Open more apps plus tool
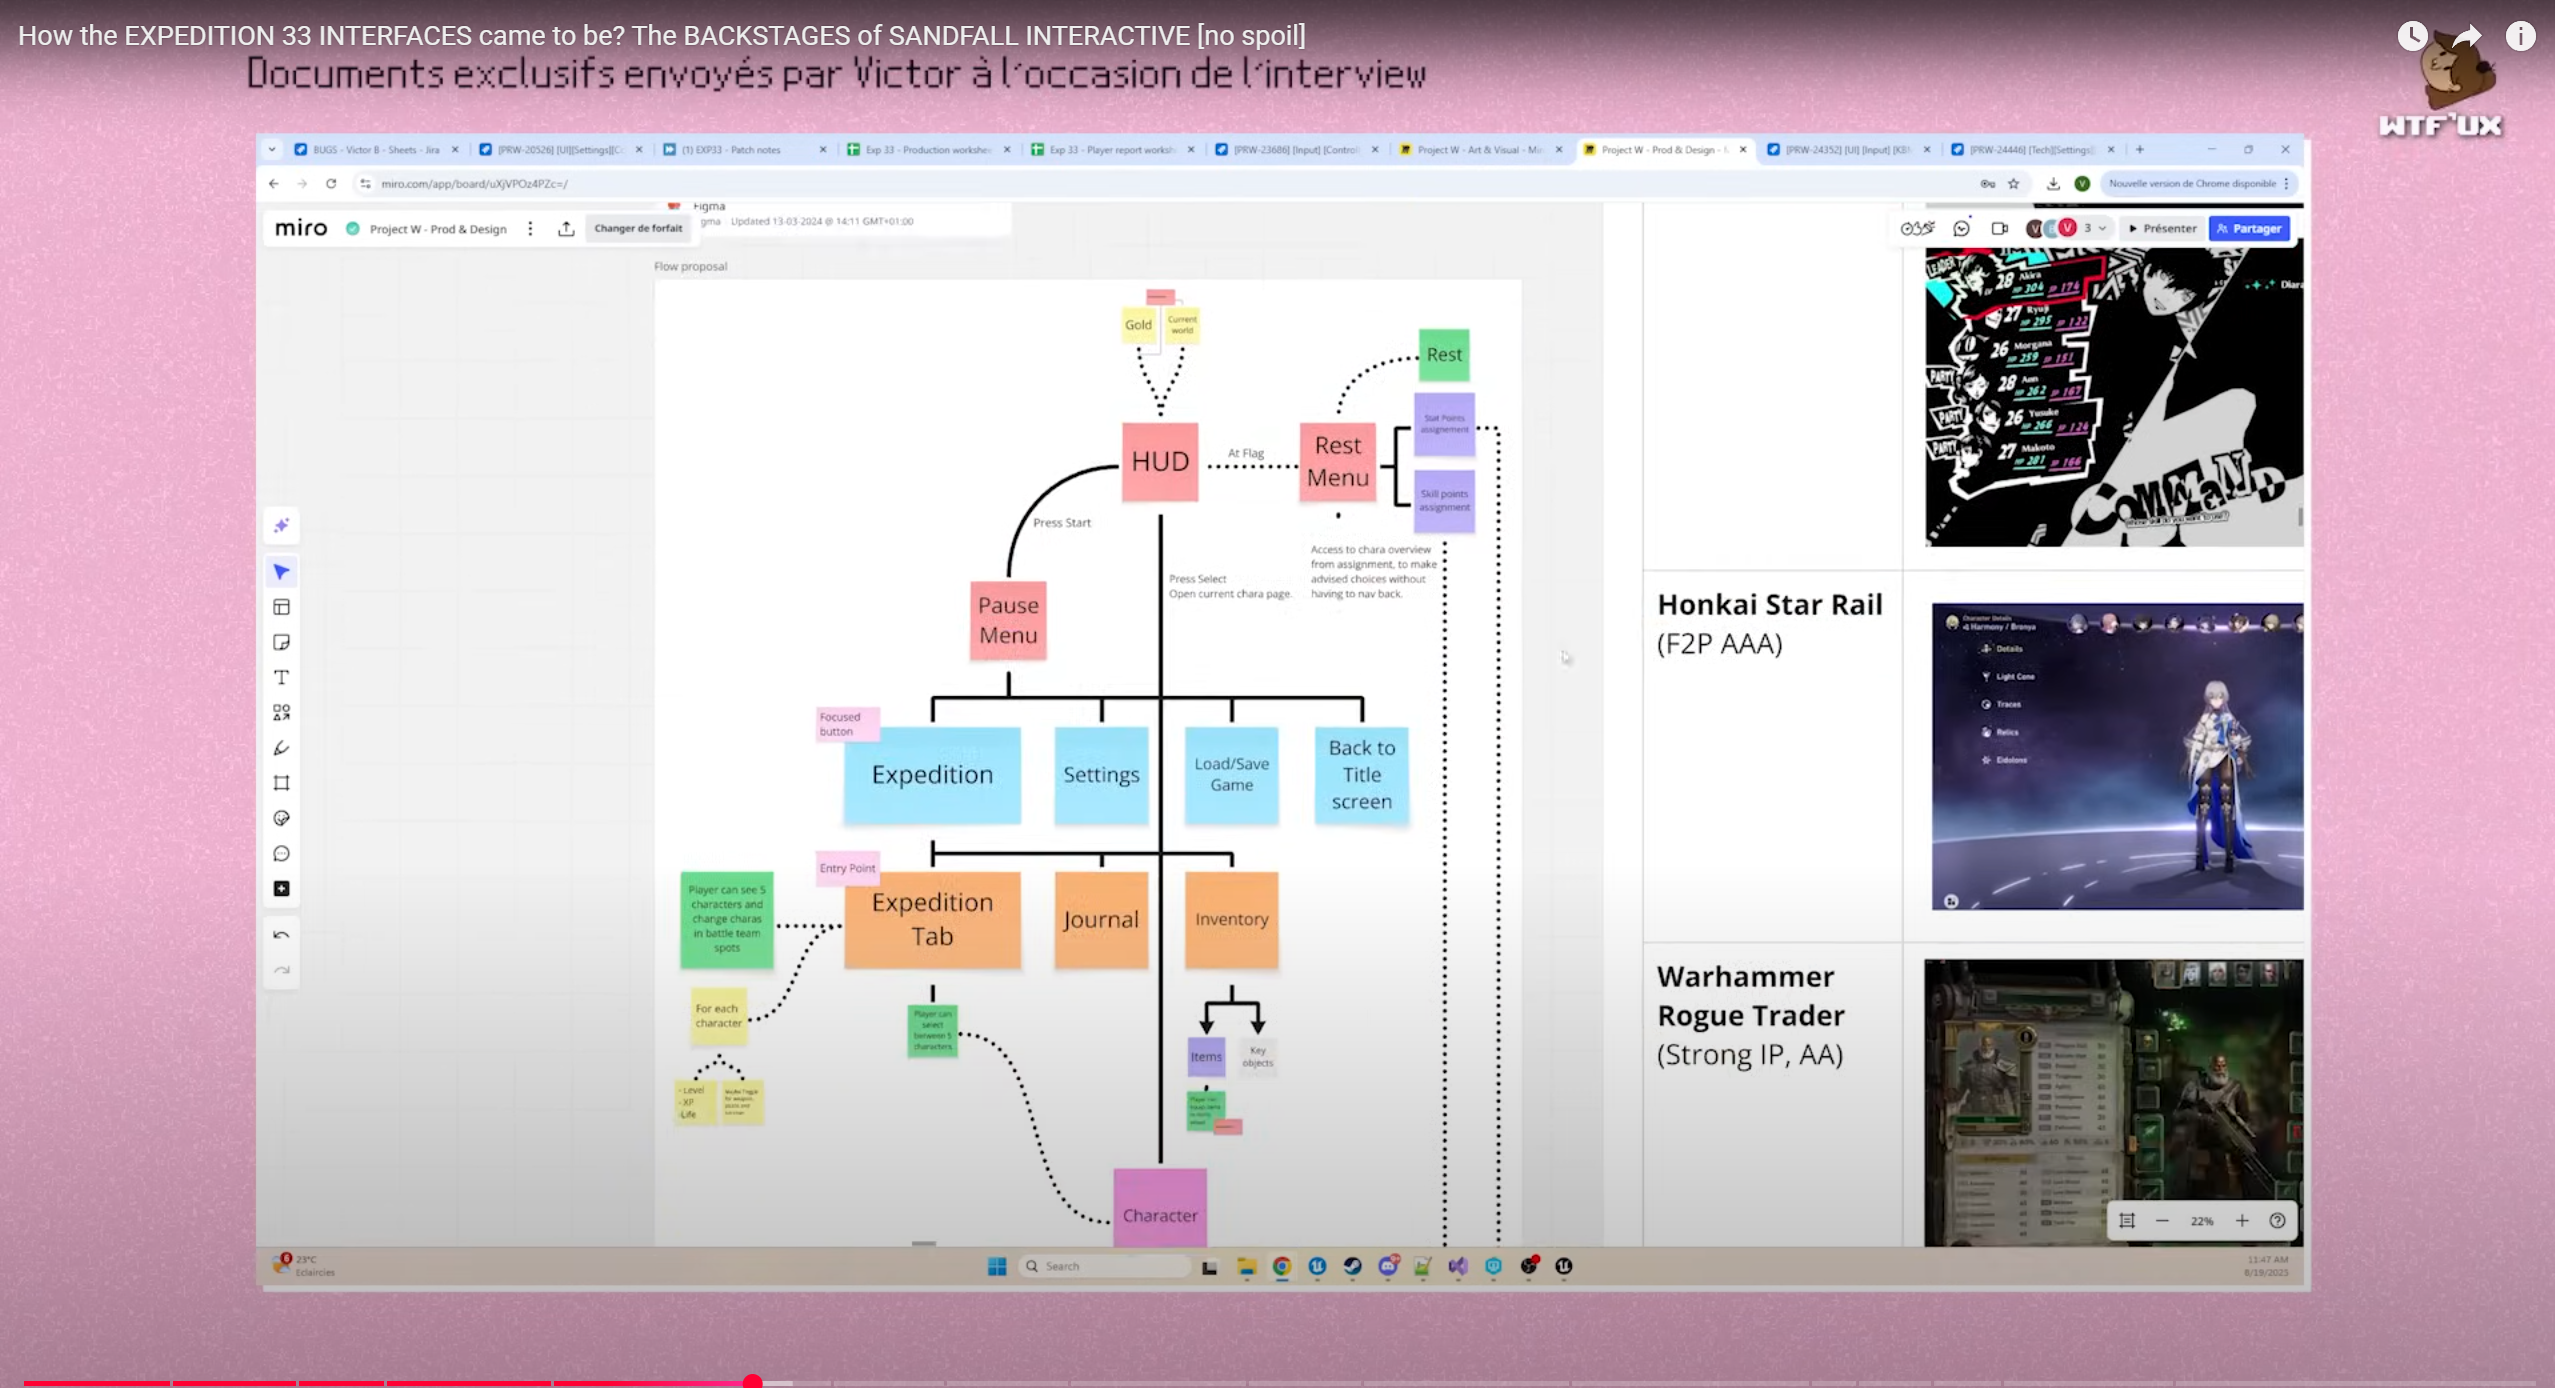The height and width of the screenshot is (1388, 2555). pyautogui.click(x=282, y=888)
